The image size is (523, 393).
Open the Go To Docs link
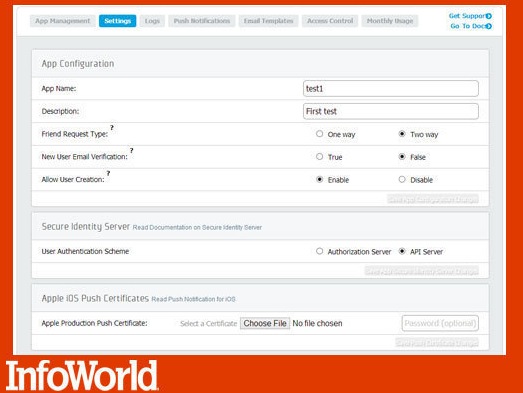tap(471, 26)
